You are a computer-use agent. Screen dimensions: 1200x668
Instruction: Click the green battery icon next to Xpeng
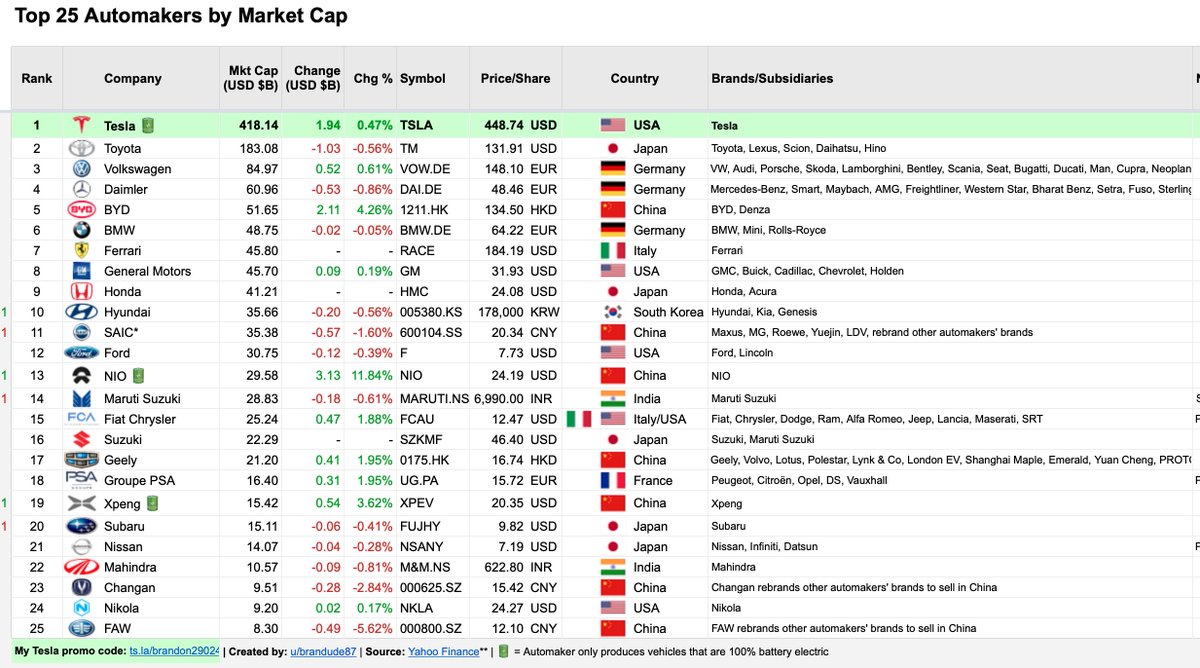[152, 503]
